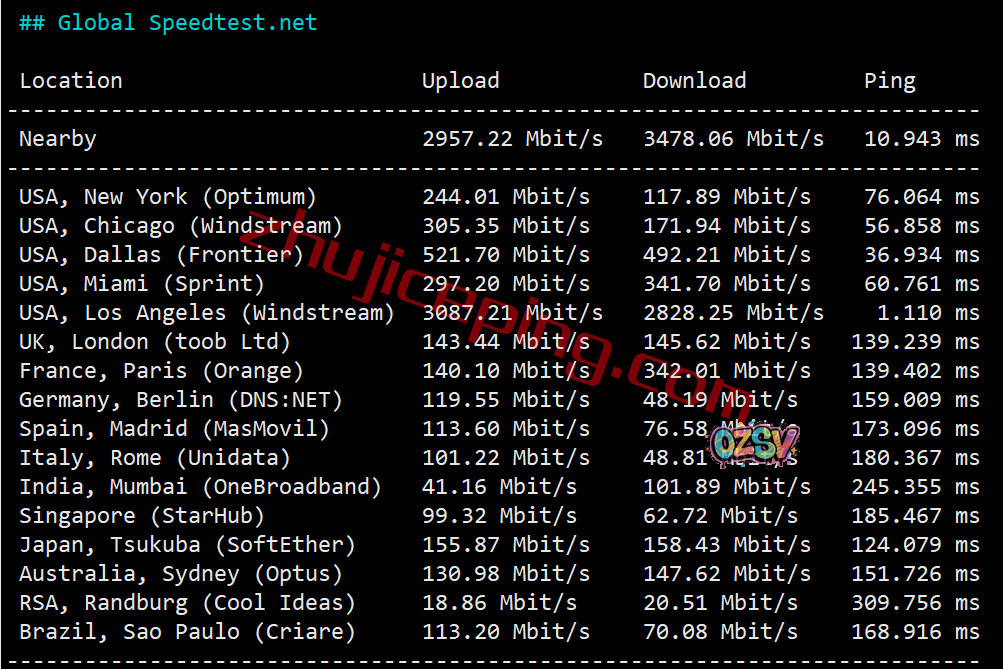Click the USA, New York (Optimum) entry
This screenshot has height=669, width=1003.
click(x=168, y=197)
